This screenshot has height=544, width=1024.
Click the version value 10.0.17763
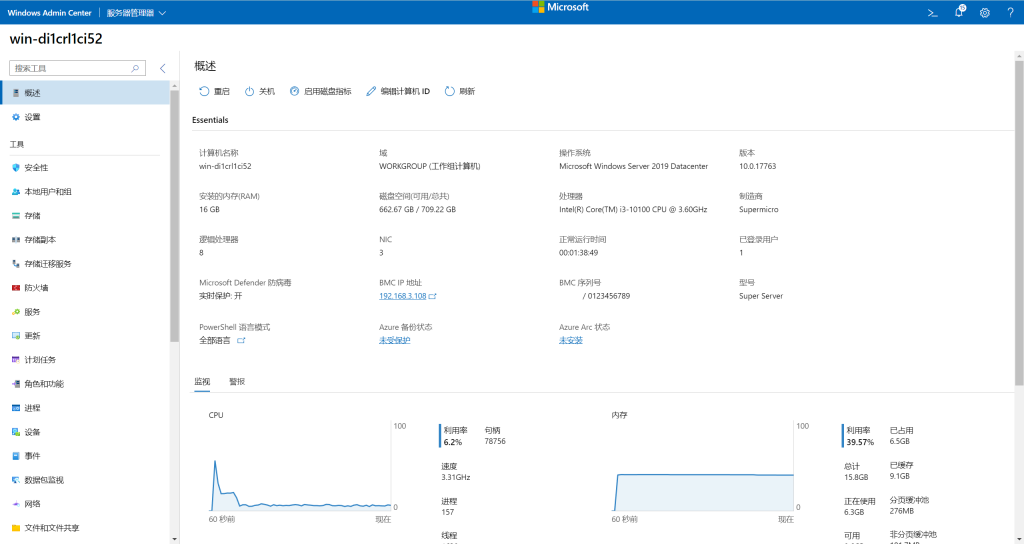click(x=758, y=166)
